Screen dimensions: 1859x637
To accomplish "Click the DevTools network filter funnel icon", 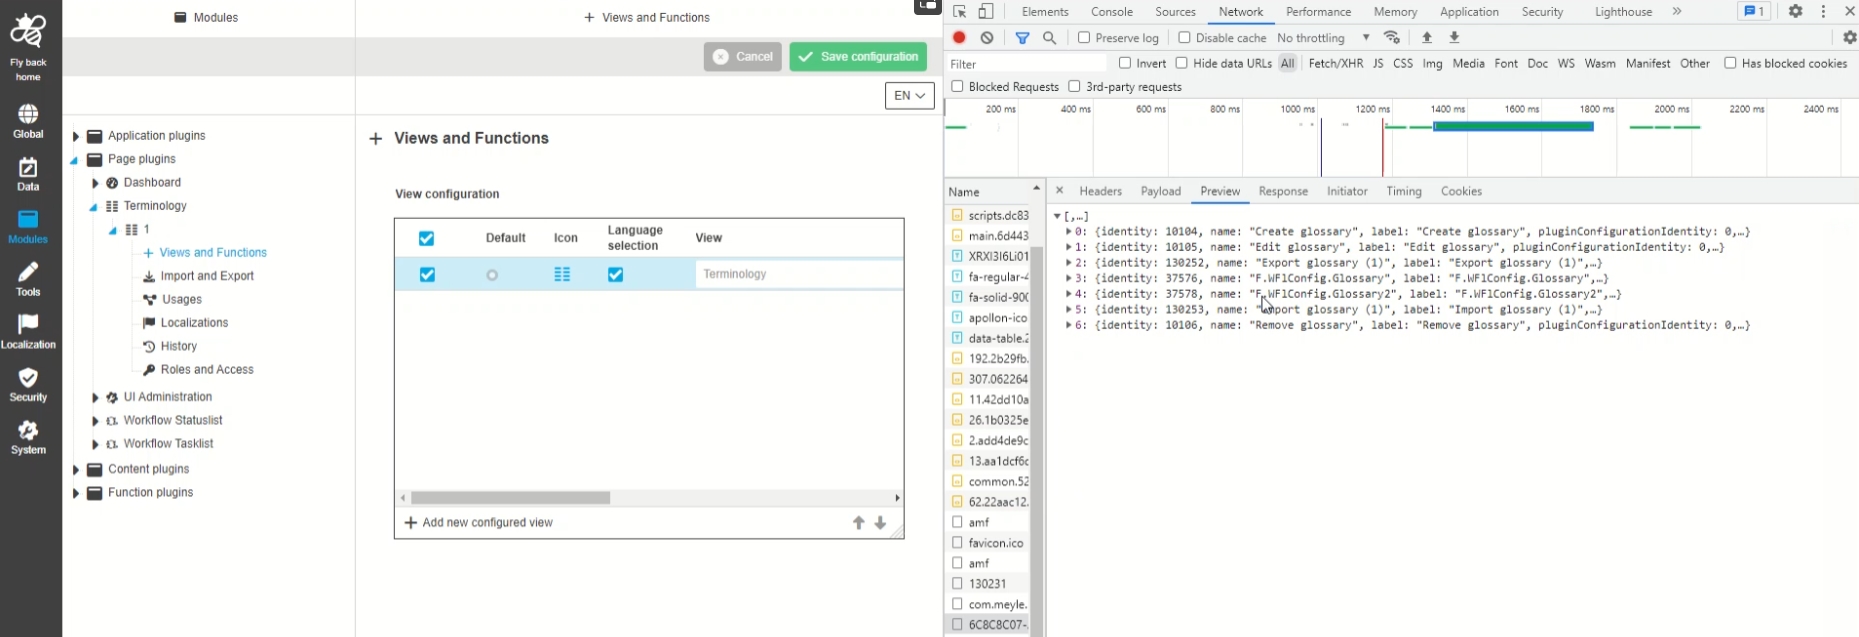I will click(x=1022, y=38).
